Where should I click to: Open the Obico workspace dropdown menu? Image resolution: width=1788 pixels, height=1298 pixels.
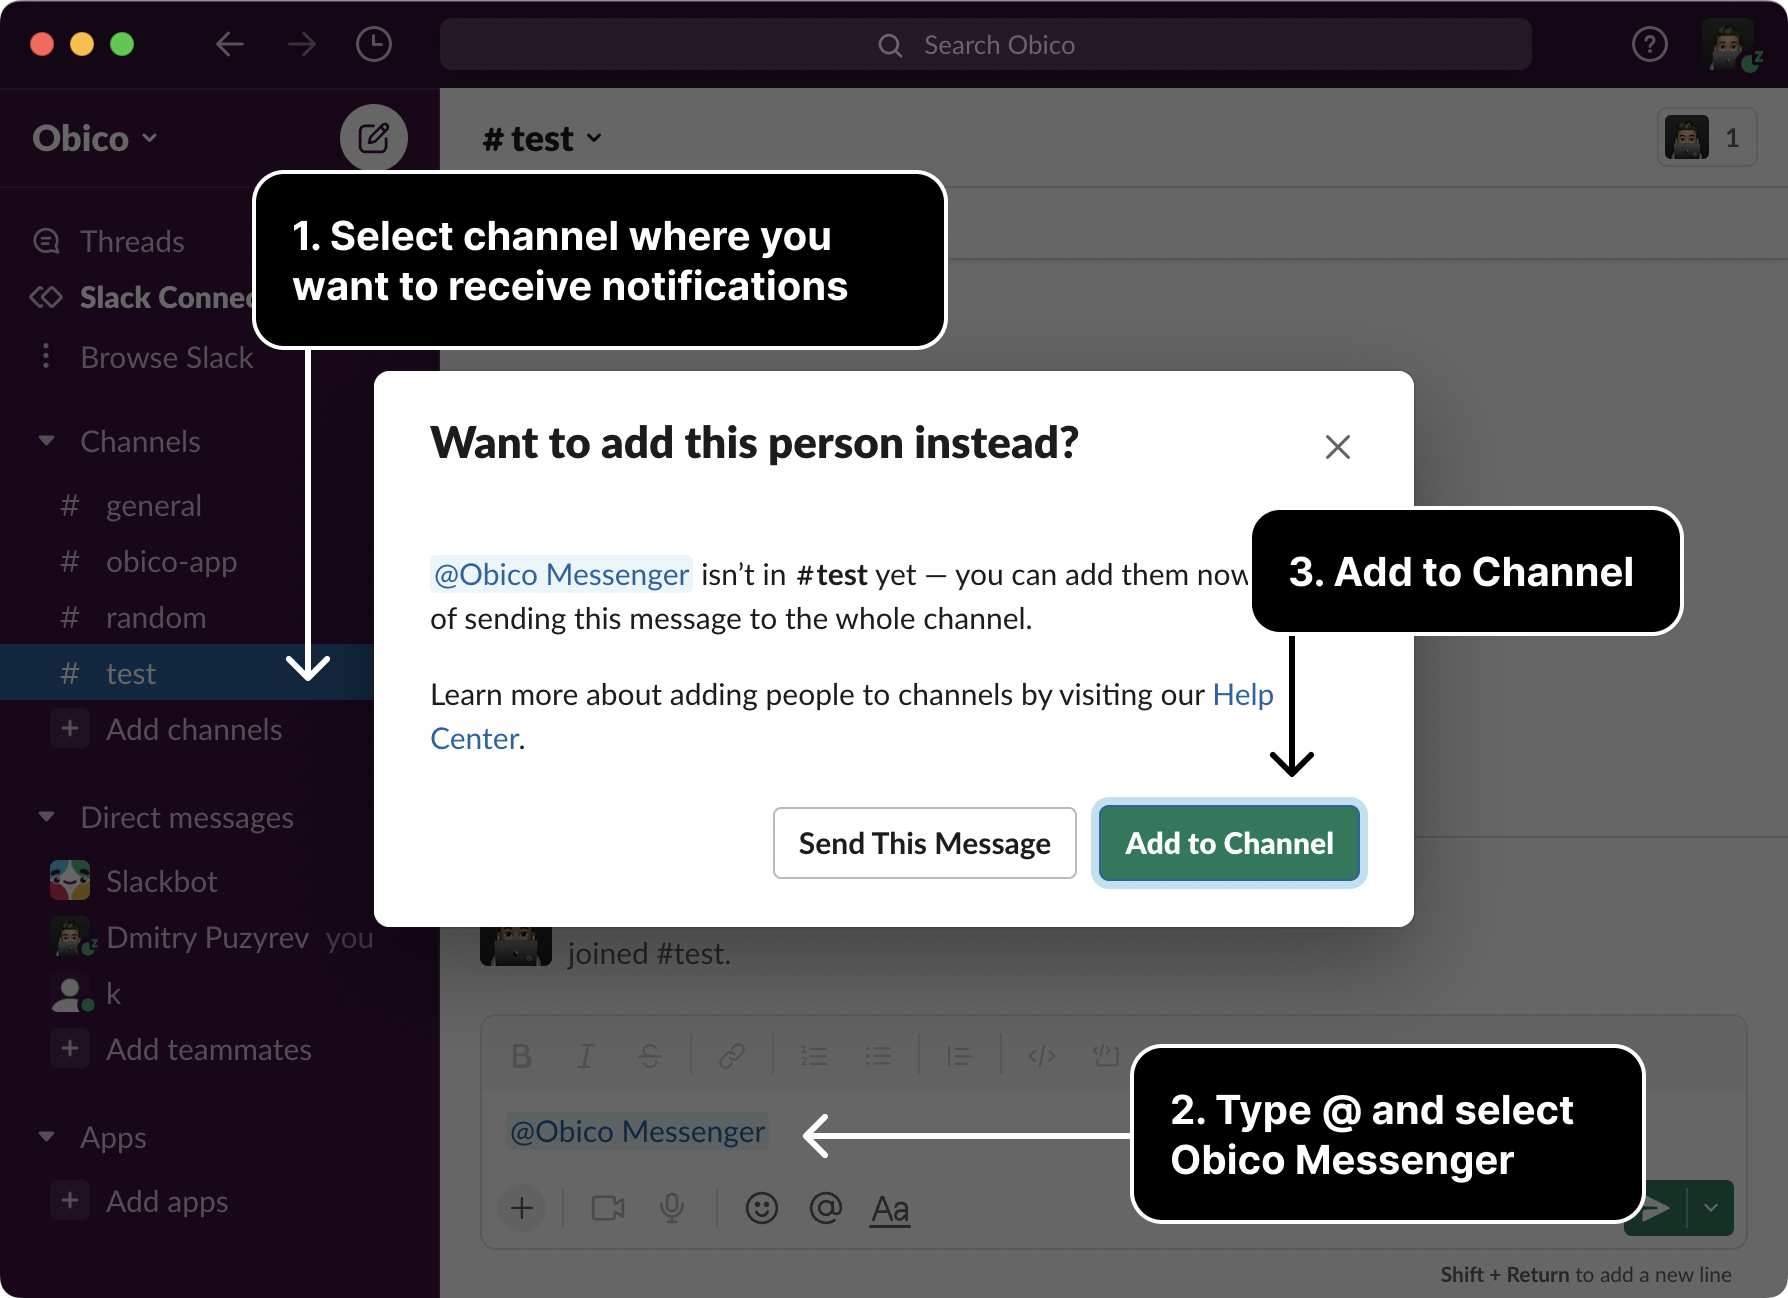95,138
